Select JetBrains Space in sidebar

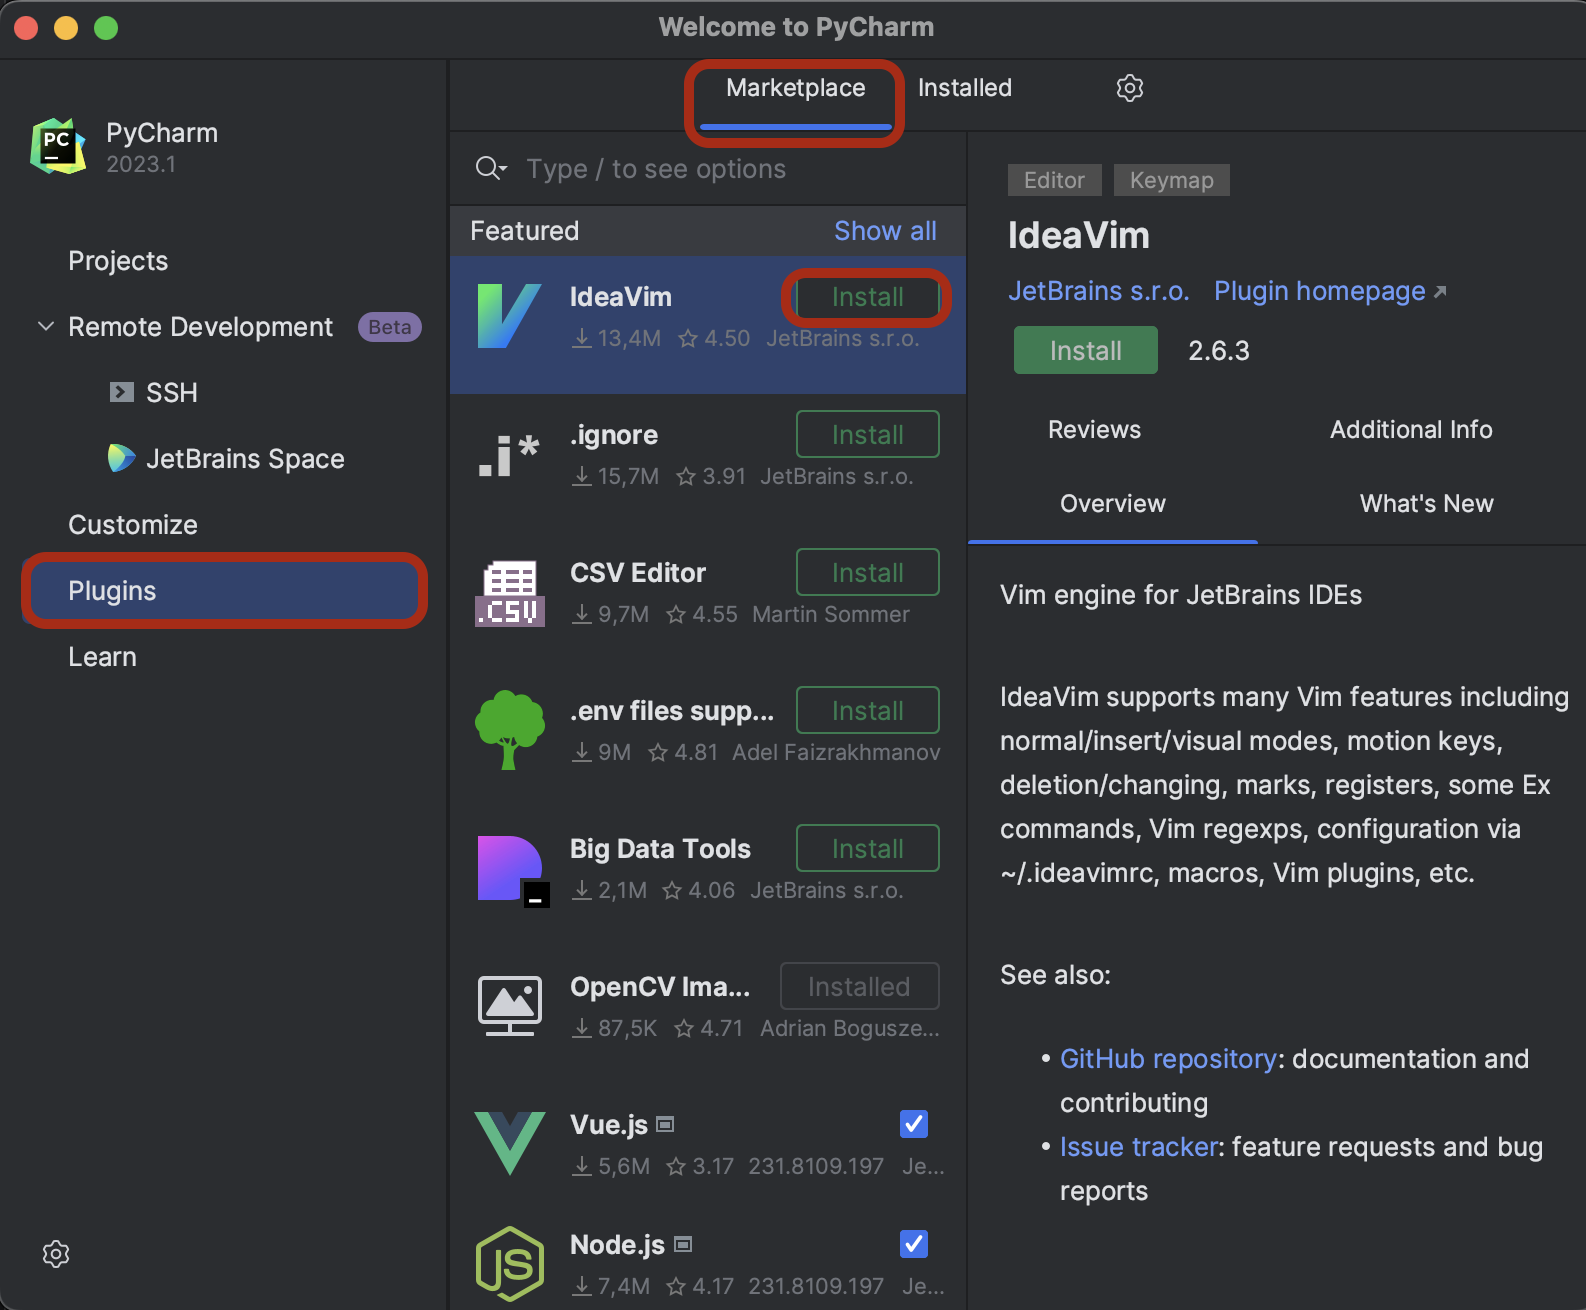[x=245, y=459]
